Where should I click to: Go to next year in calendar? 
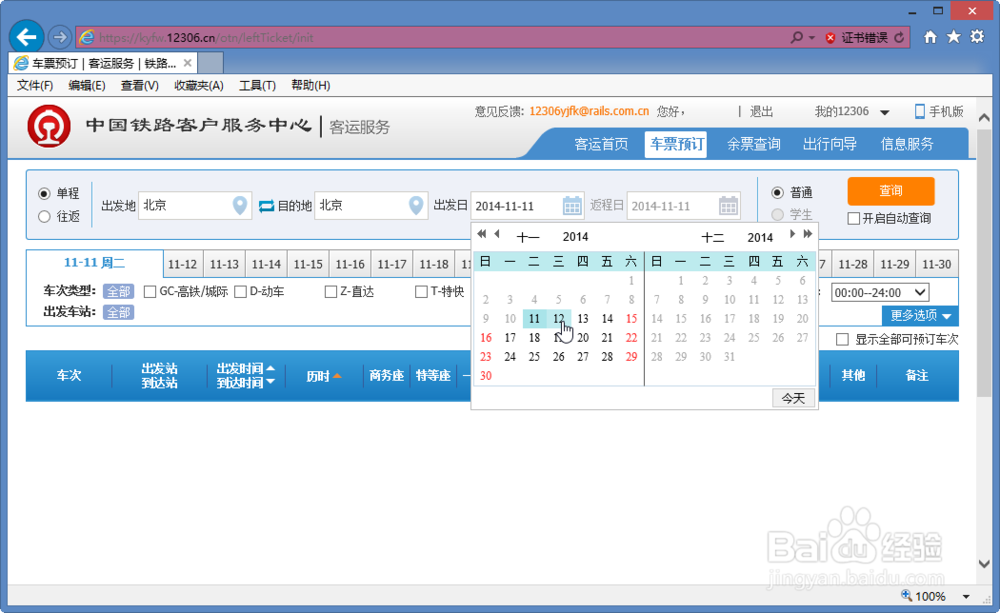[x=807, y=234]
